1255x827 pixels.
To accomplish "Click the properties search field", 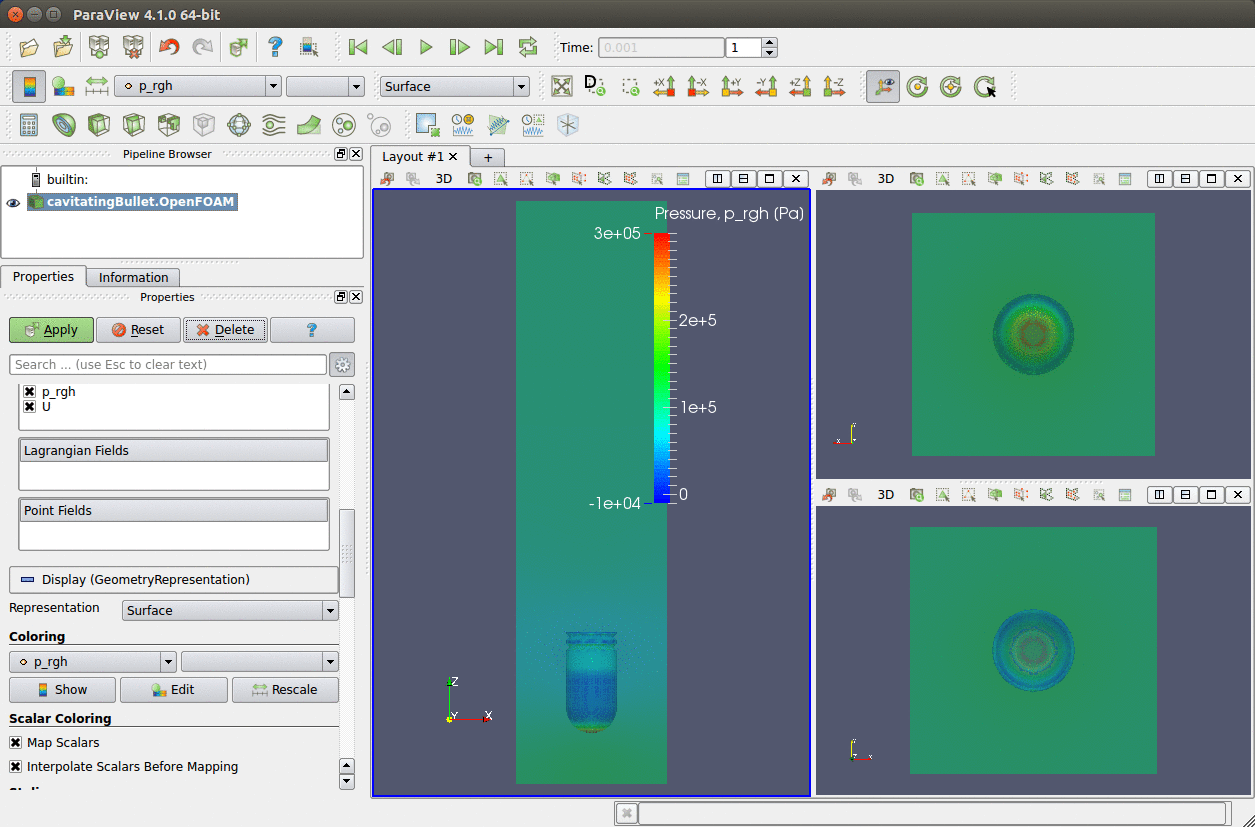I will point(168,364).
